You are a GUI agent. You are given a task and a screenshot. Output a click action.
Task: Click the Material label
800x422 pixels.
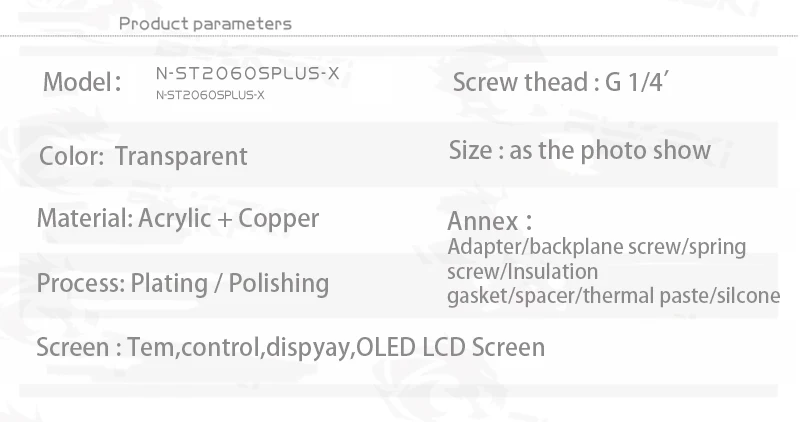tap(80, 218)
